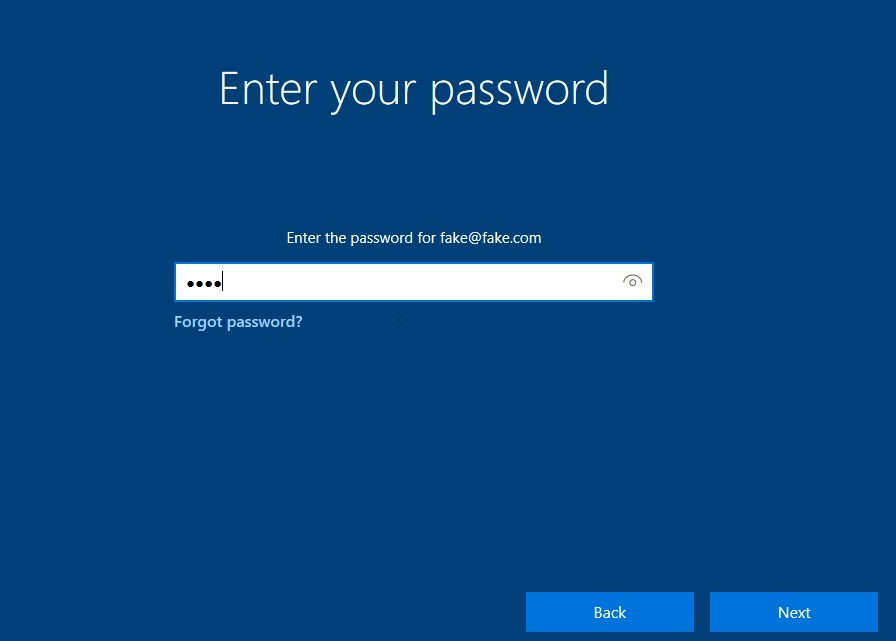Click the blue Next button's label text
Image resolution: width=896 pixels, height=641 pixels.
coord(794,612)
